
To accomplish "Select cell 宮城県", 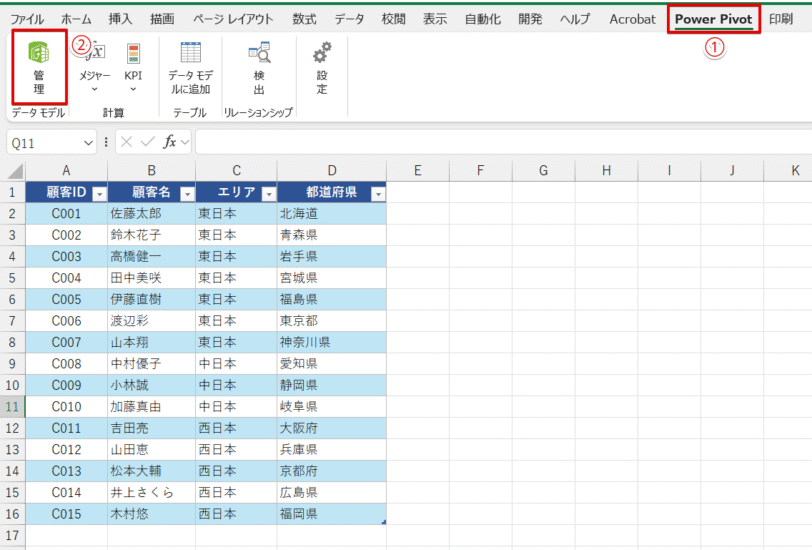I will (x=331, y=278).
